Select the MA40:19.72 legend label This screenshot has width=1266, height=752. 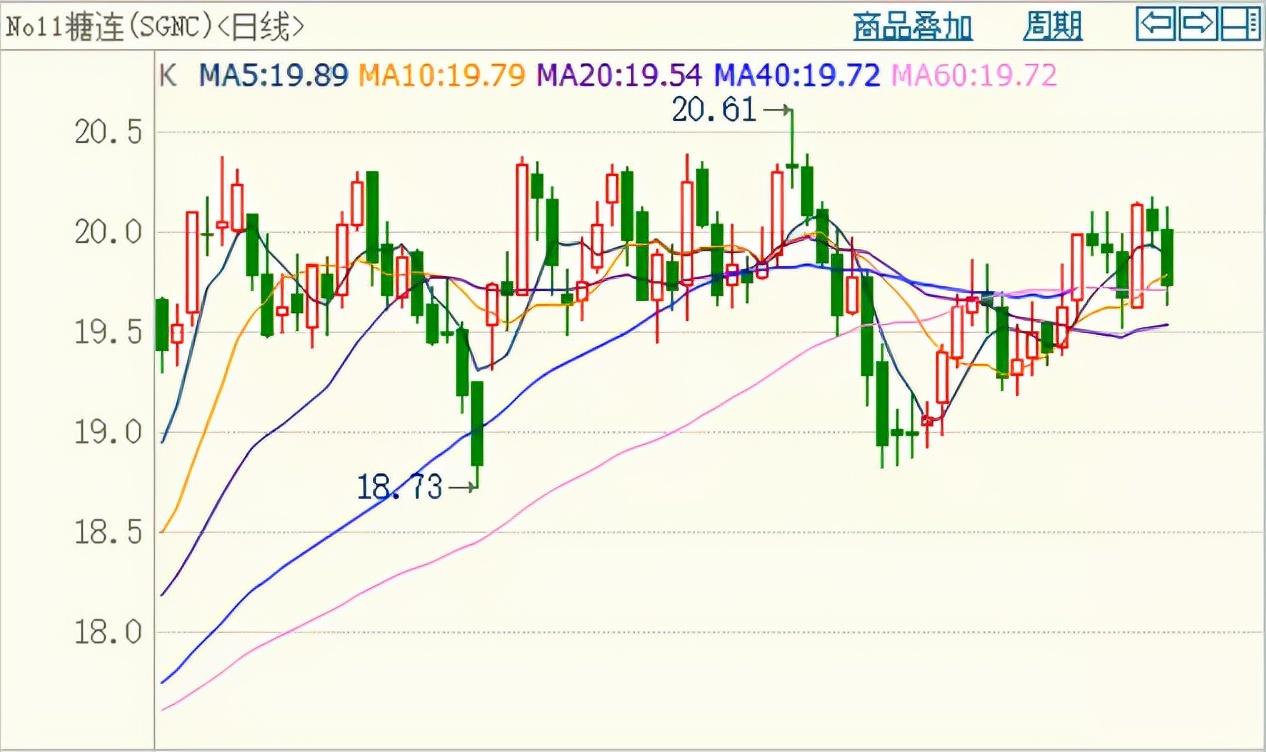pyautogui.click(x=798, y=75)
